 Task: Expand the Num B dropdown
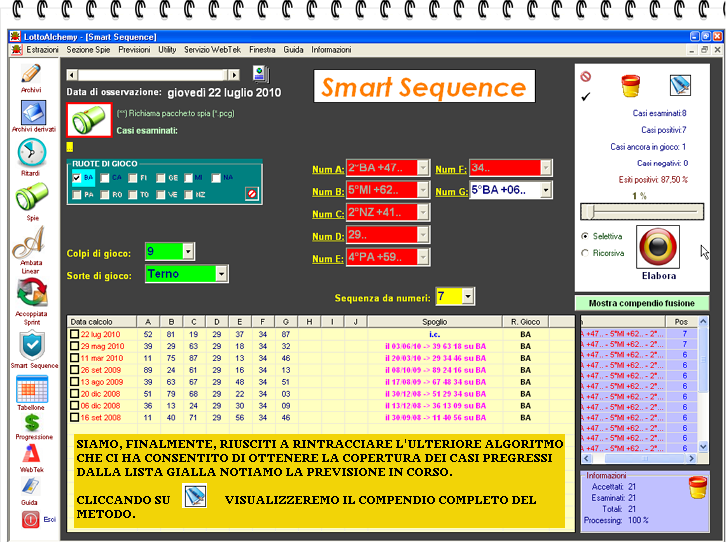(x=423, y=190)
